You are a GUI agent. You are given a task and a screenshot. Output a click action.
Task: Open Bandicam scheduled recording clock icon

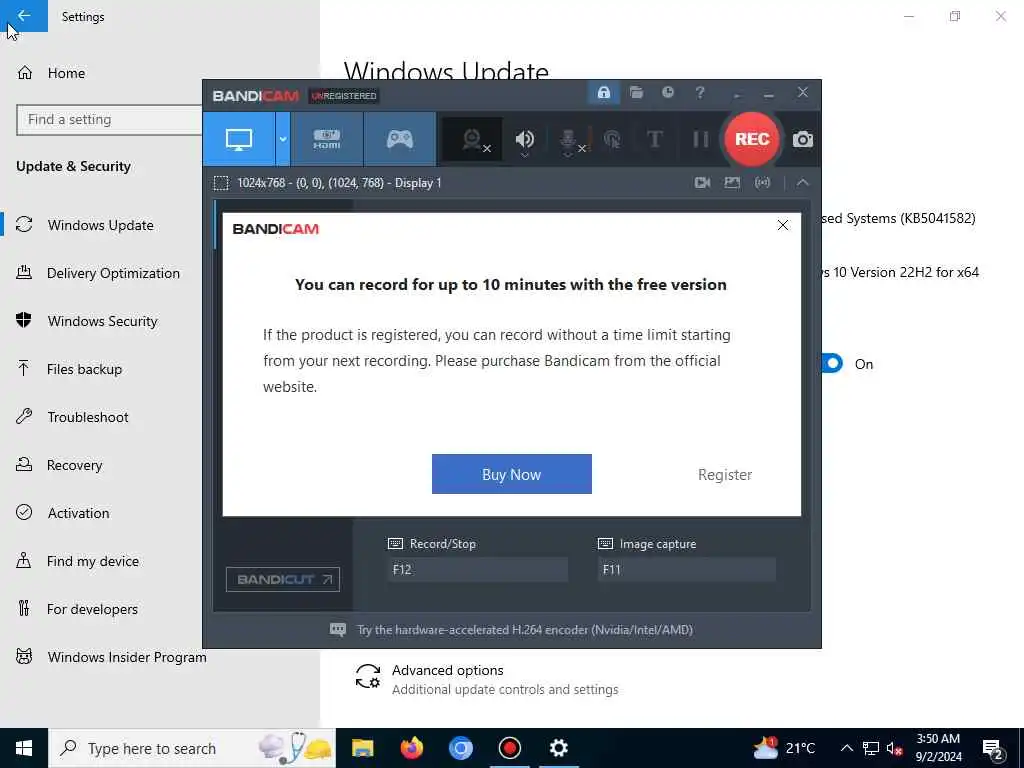coord(667,93)
